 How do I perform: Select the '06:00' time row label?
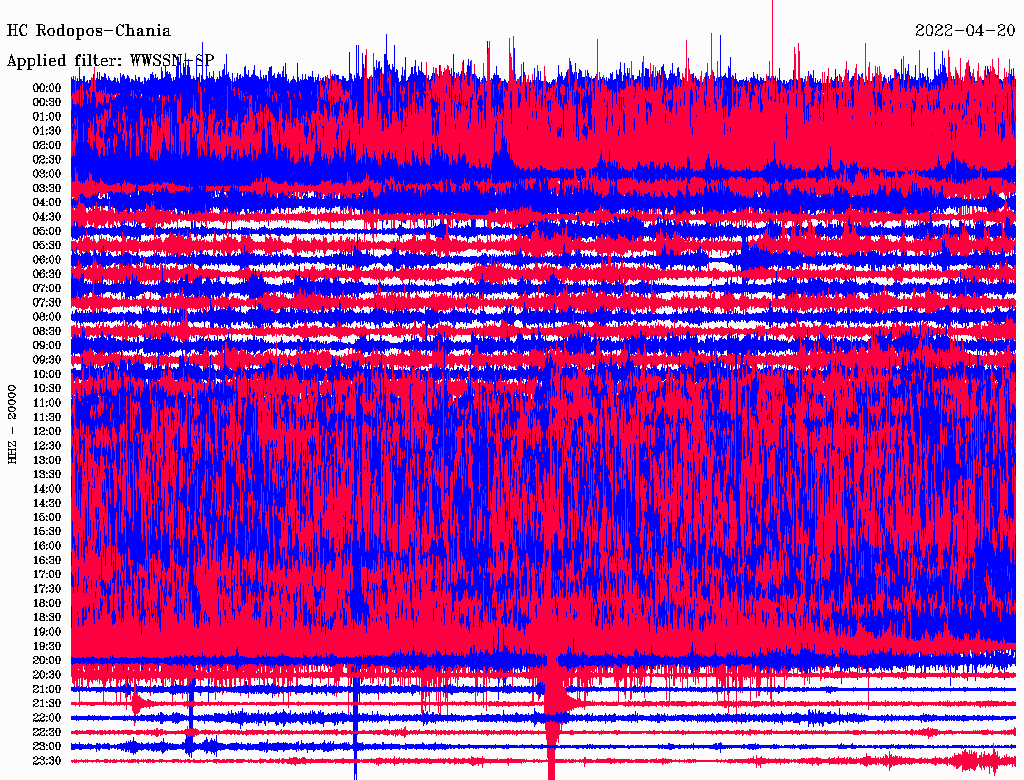[x=47, y=260]
